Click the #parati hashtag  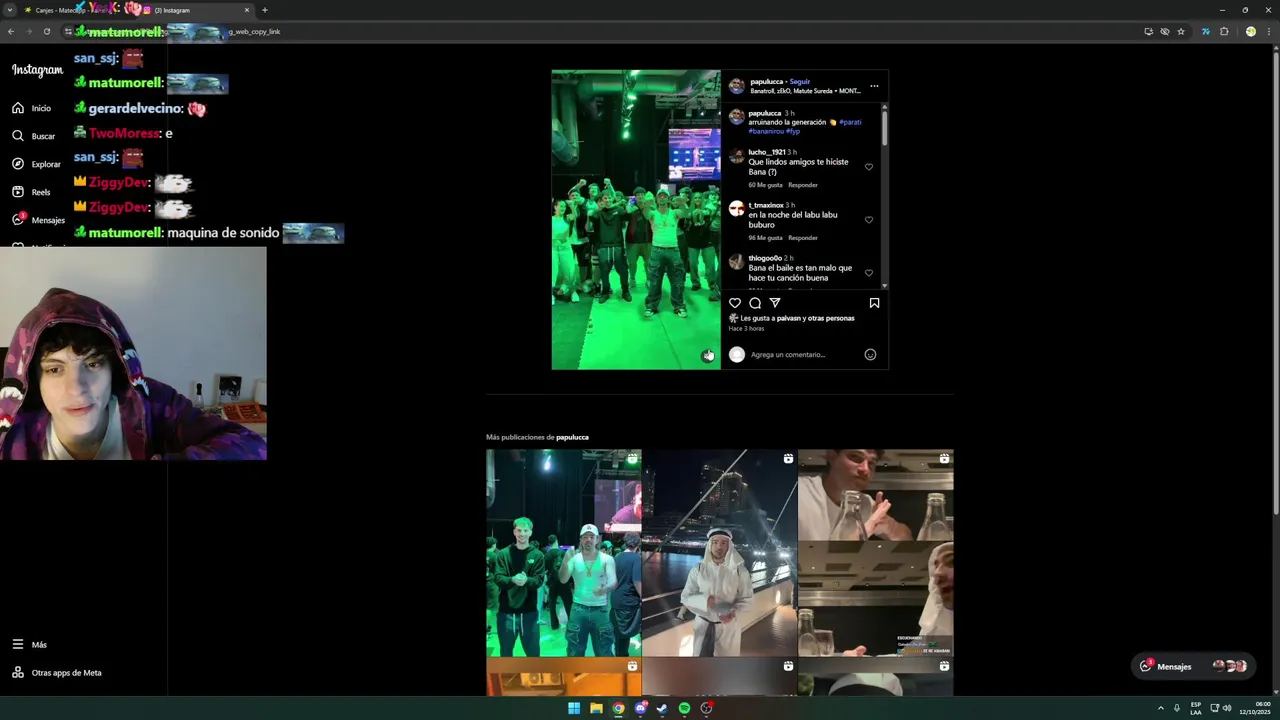click(x=850, y=122)
